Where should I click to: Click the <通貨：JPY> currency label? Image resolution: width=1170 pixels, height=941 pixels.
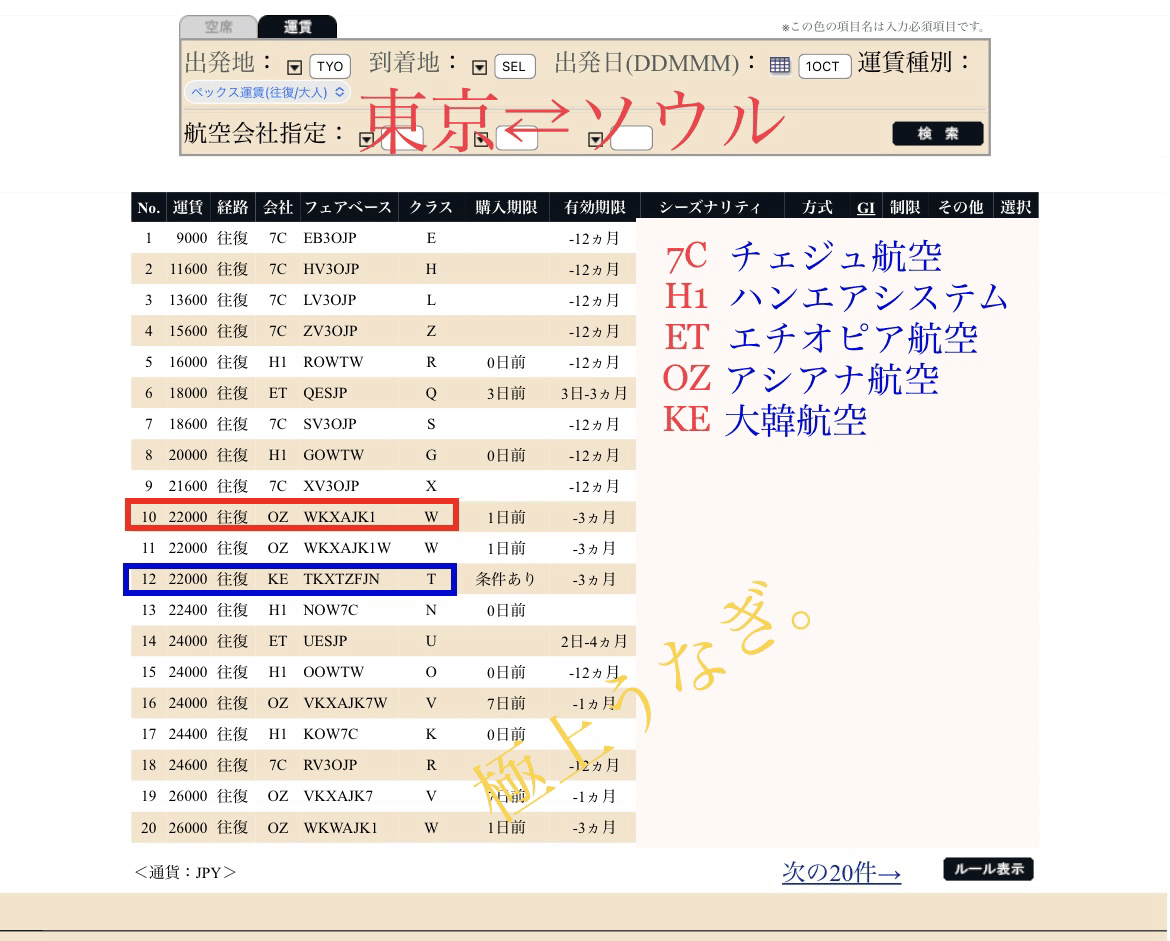coord(185,872)
